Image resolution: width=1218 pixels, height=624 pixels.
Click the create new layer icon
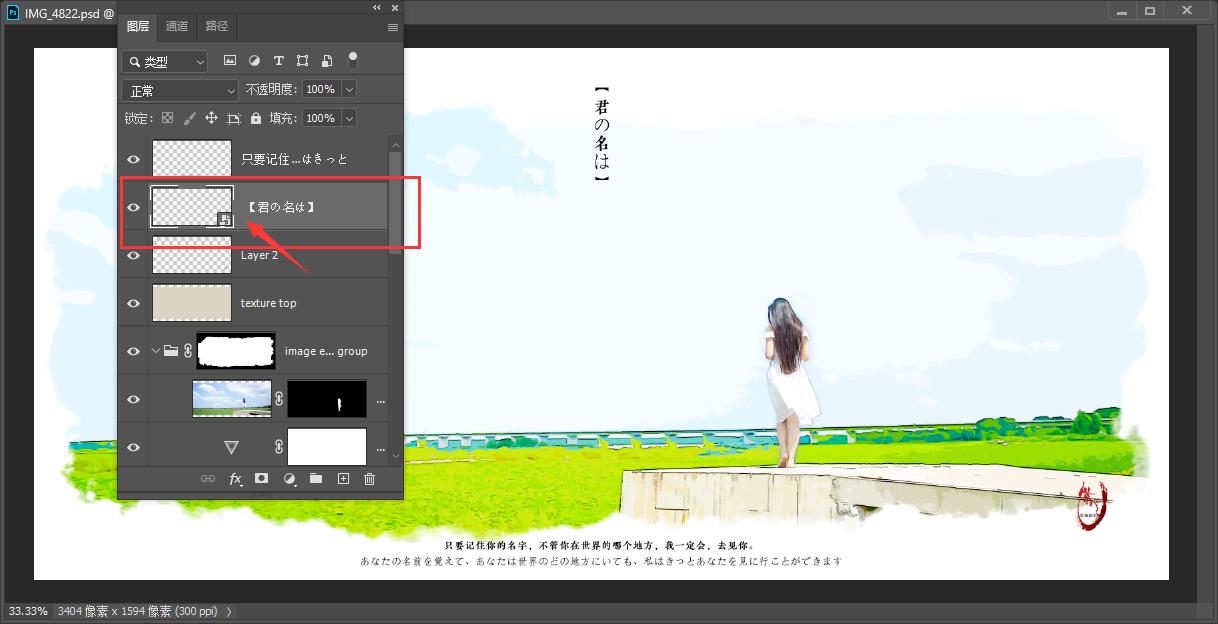click(343, 479)
